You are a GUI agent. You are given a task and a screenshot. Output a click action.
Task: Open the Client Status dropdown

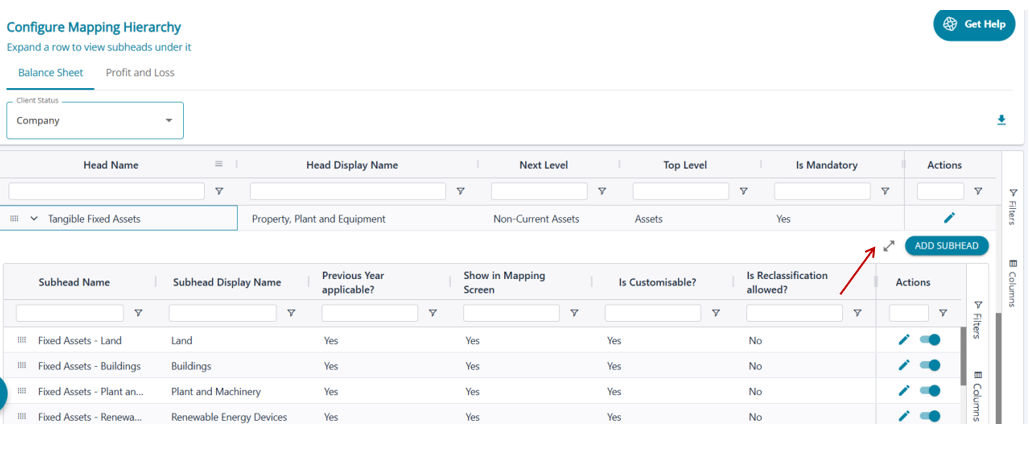[x=95, y=121]
